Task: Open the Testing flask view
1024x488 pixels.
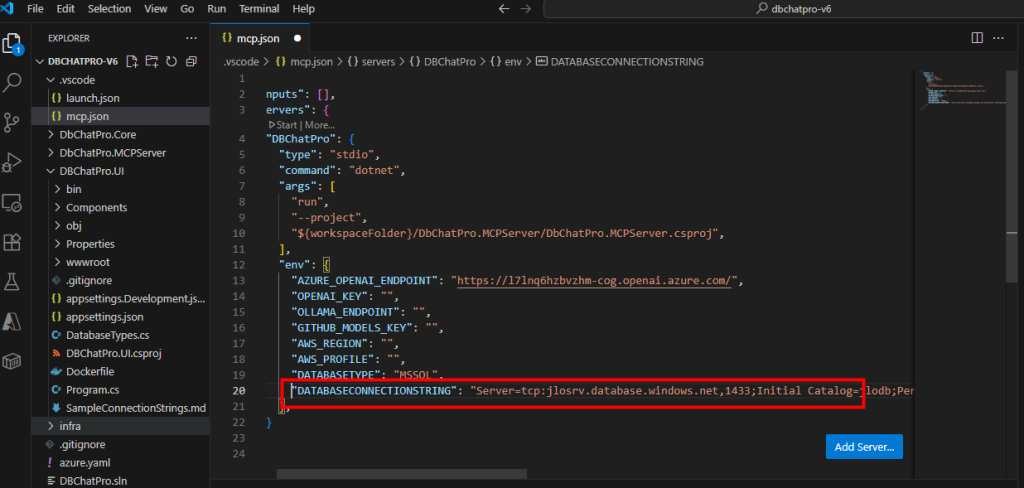Action: (12, 282)
